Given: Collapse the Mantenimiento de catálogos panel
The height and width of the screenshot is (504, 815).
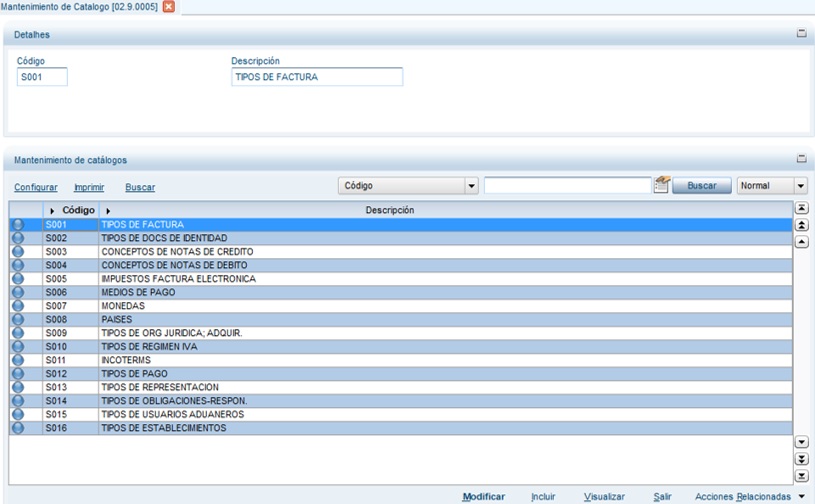Looking at the screenshot, I should pyautogui.click(x=801, y=158).
